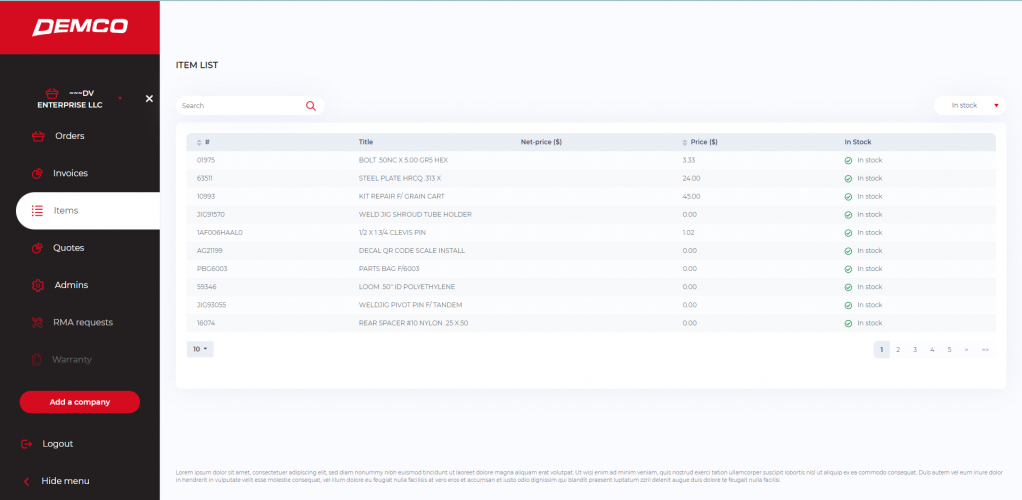Click the Title column header

pyautogui.click(x=366, y=142)
